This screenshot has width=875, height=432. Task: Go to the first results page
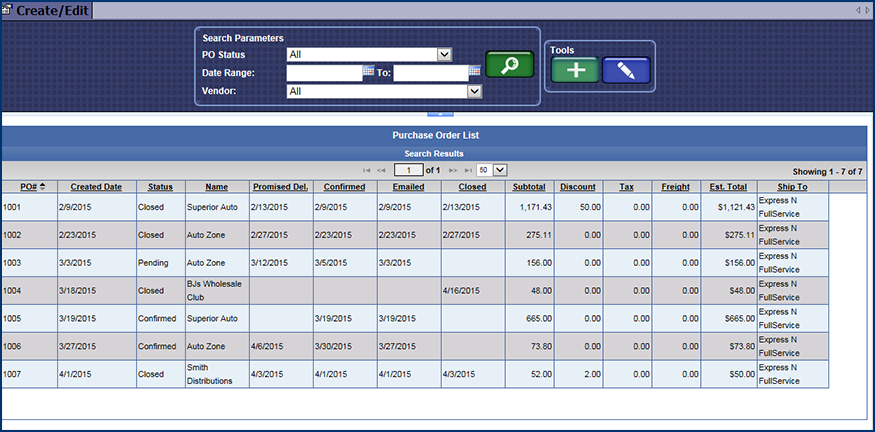[367, 171]
